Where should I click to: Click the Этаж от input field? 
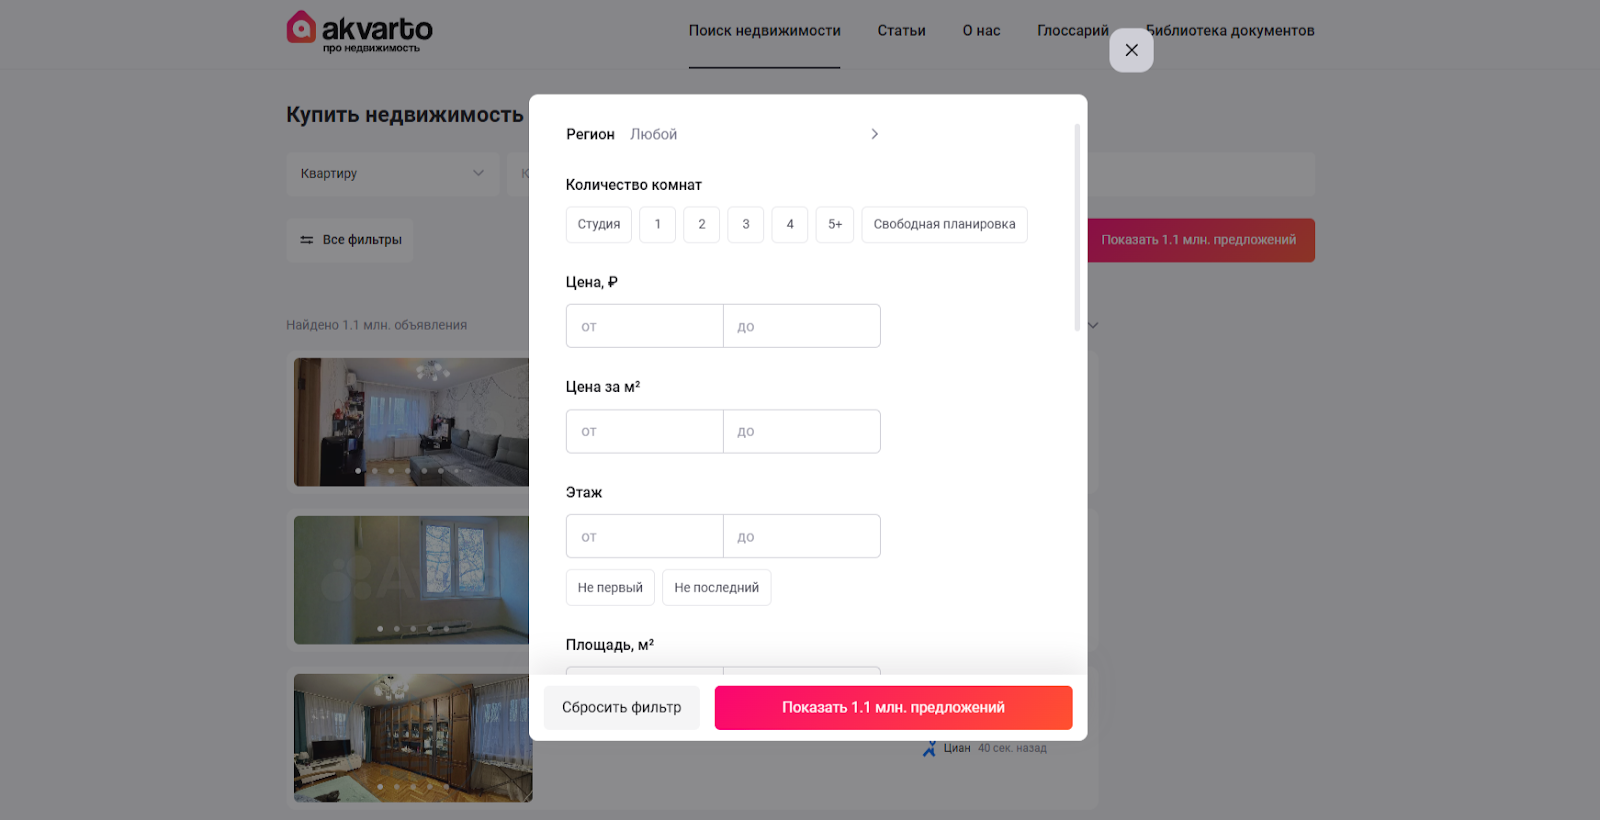645,536
